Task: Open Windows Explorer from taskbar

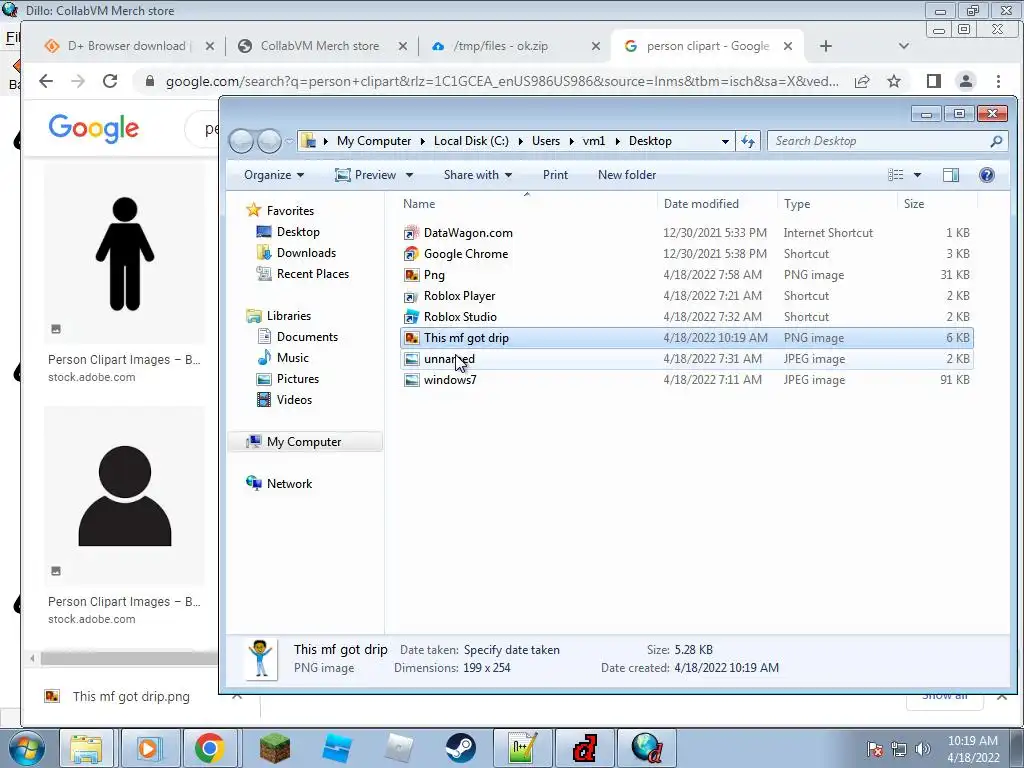Action: point(86,748)
